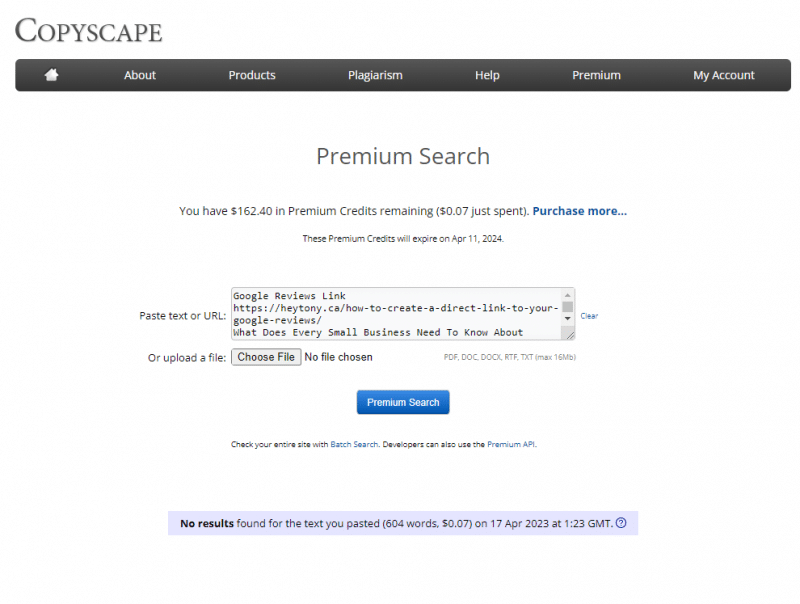The height and width of the screenshot is (604, 800).
Task: Open the Products menu
Action: tap(252, 75)
